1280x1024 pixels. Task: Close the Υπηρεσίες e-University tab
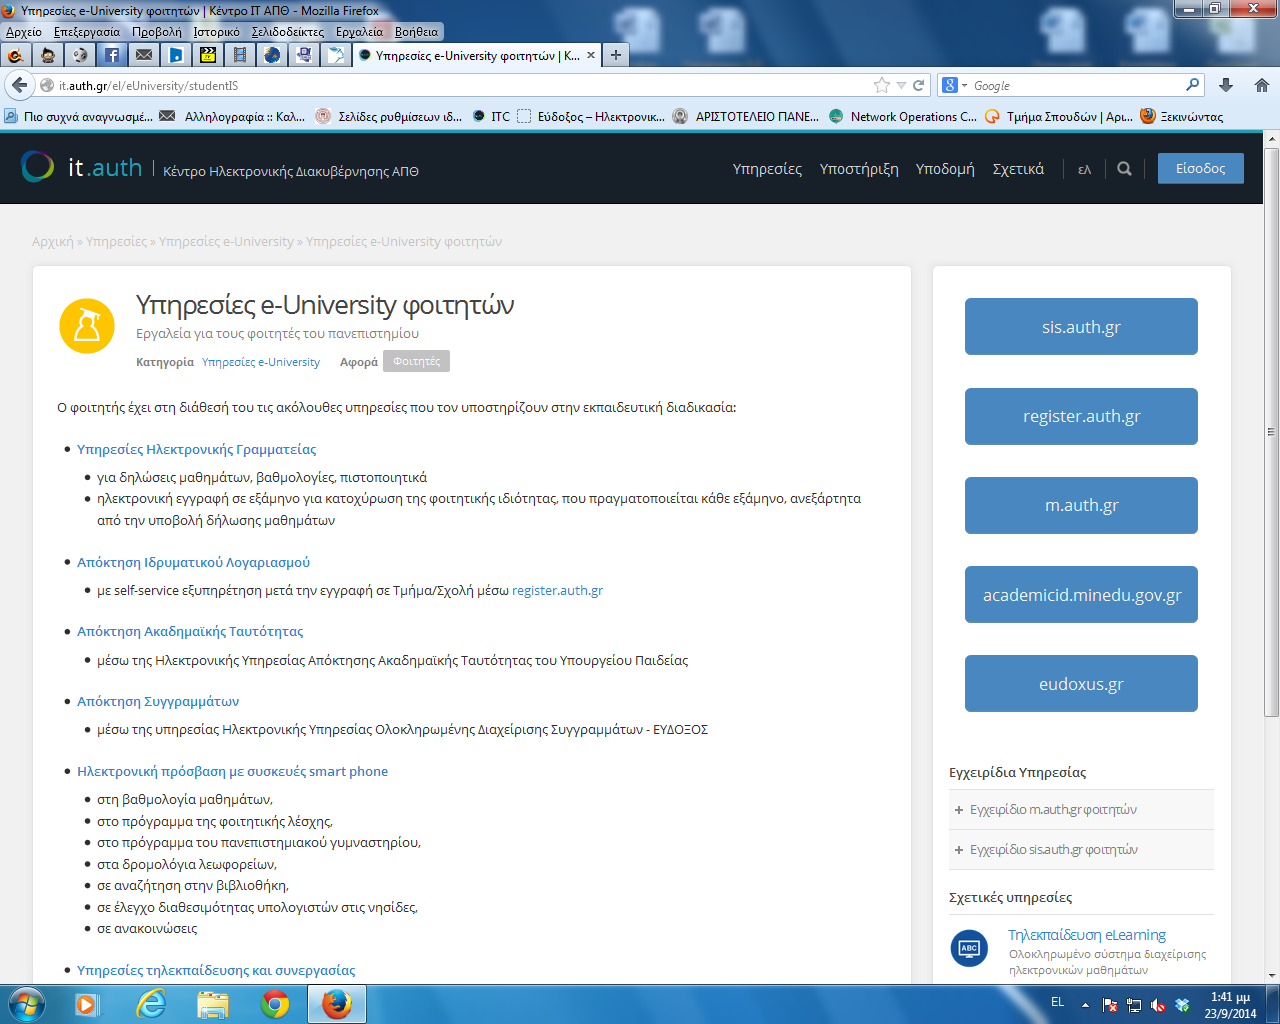click(x=591, y=55)
